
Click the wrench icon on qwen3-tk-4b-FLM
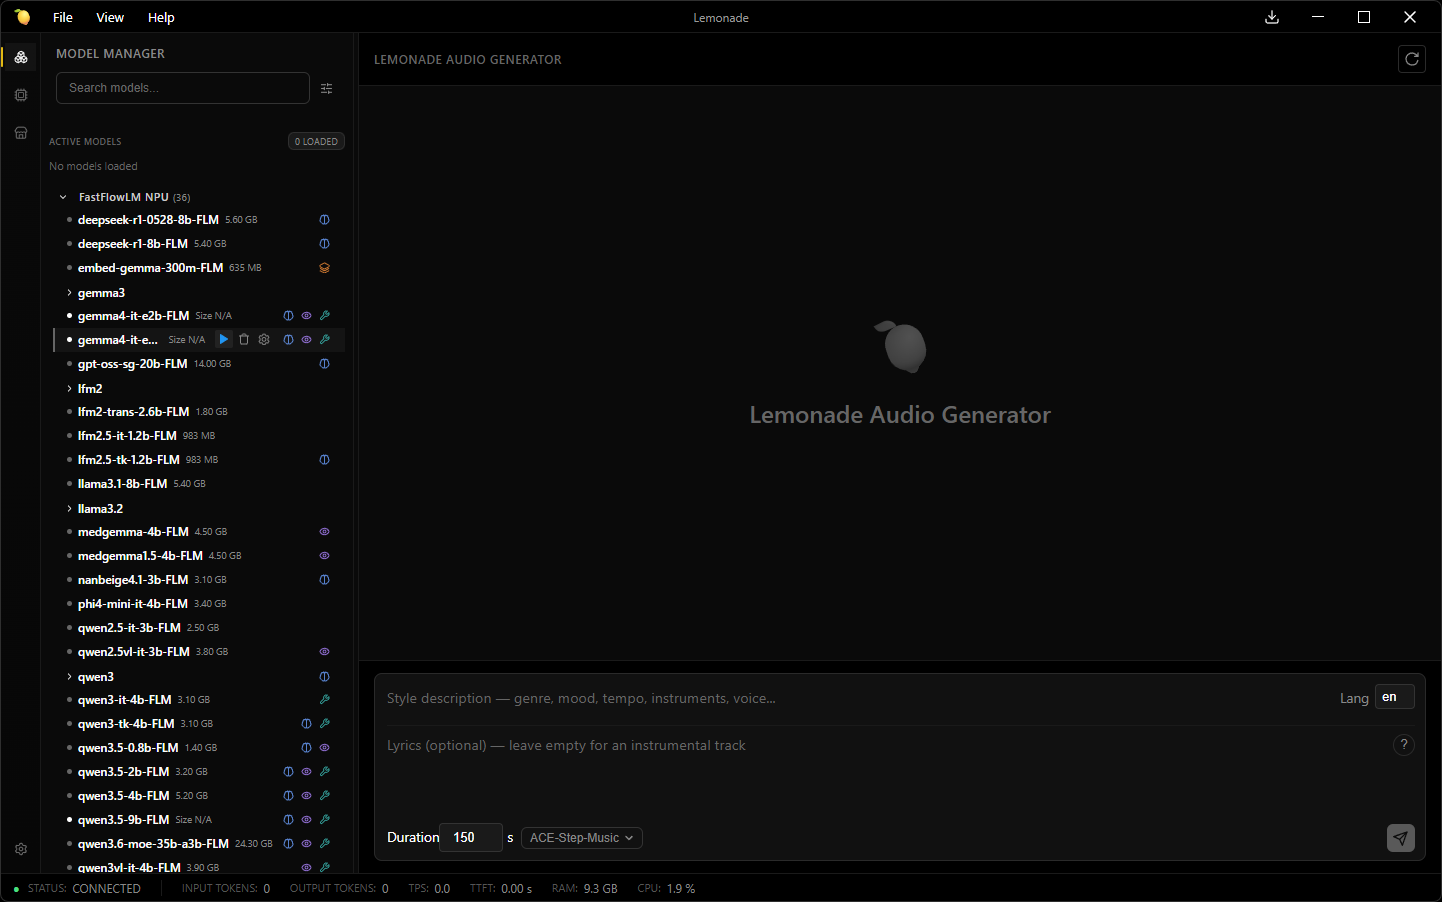point(324,724)
